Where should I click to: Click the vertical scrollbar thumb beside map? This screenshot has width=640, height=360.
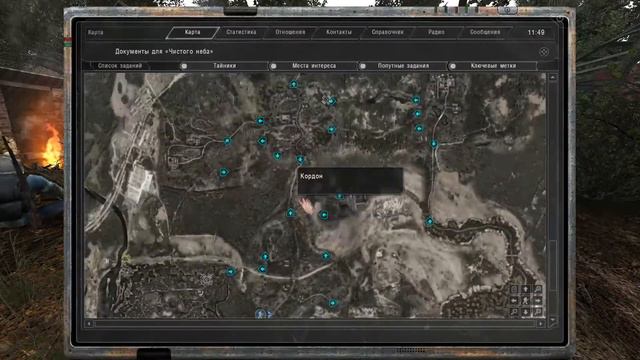[553, 265]
